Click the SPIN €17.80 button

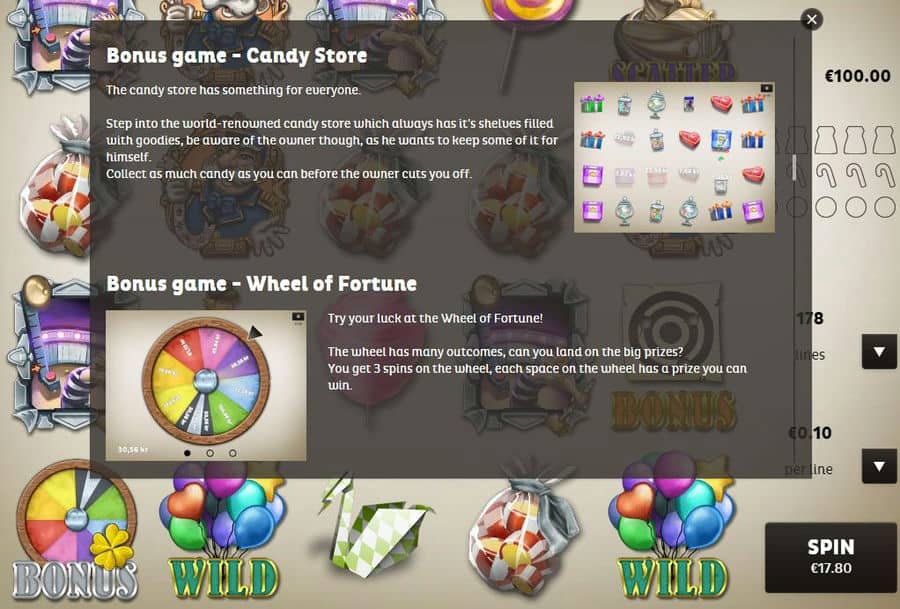(x=831, y=557)
